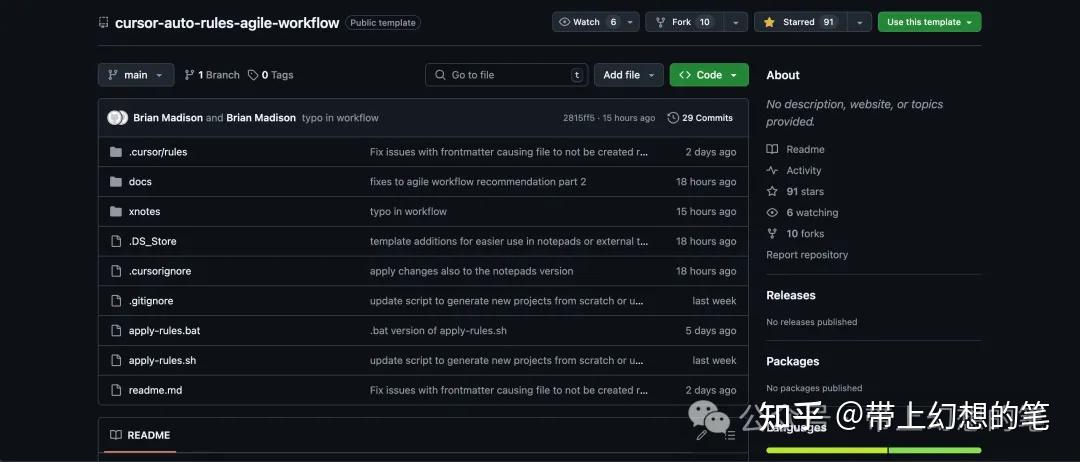1080x462 pixels.
Task: Open commit '.bat version of apply-rules.sh'
Action: [438, 330]
